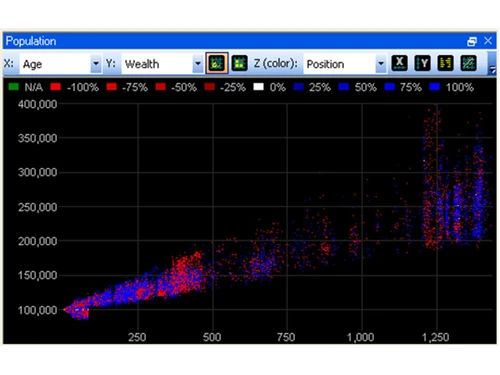
Task: Click the N/A legend label
Action: pyautogui.click(x=34, y=87)
